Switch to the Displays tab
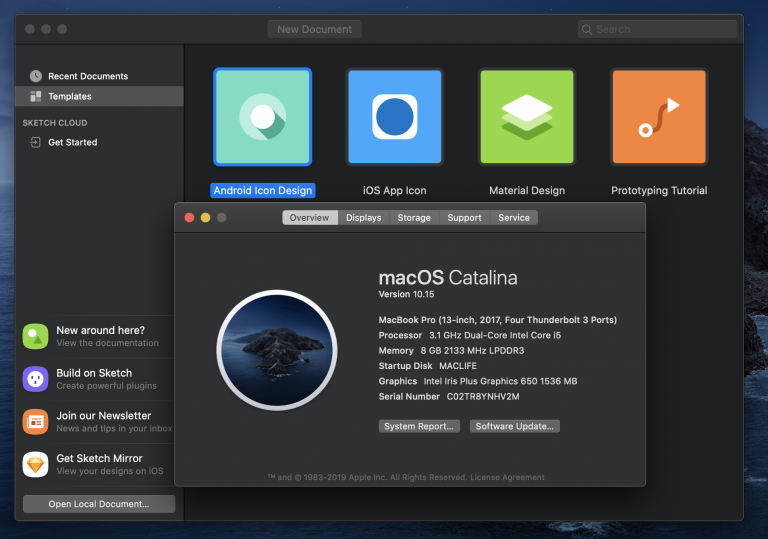 tap(363, 218)
